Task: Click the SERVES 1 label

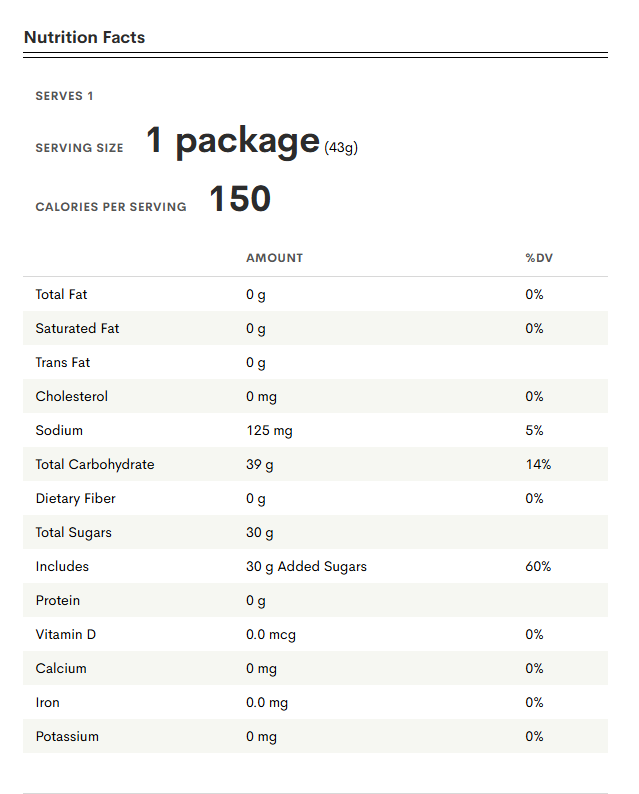Action: 64,96
